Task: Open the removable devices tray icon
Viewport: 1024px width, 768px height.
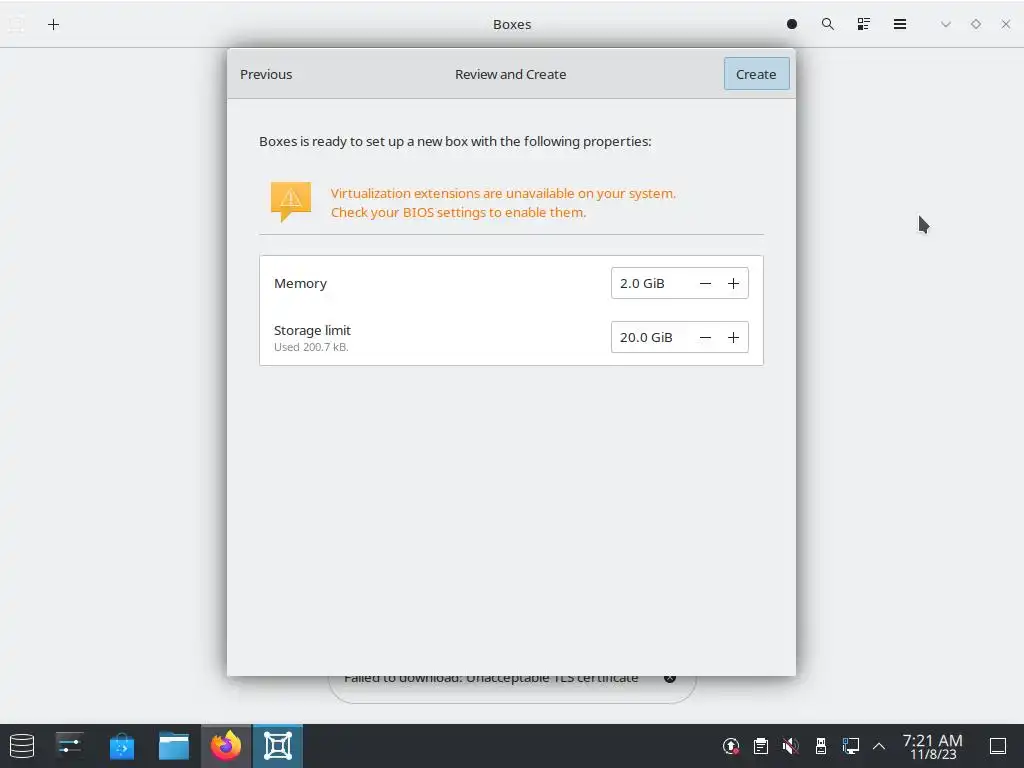Action: coord(821,746)
